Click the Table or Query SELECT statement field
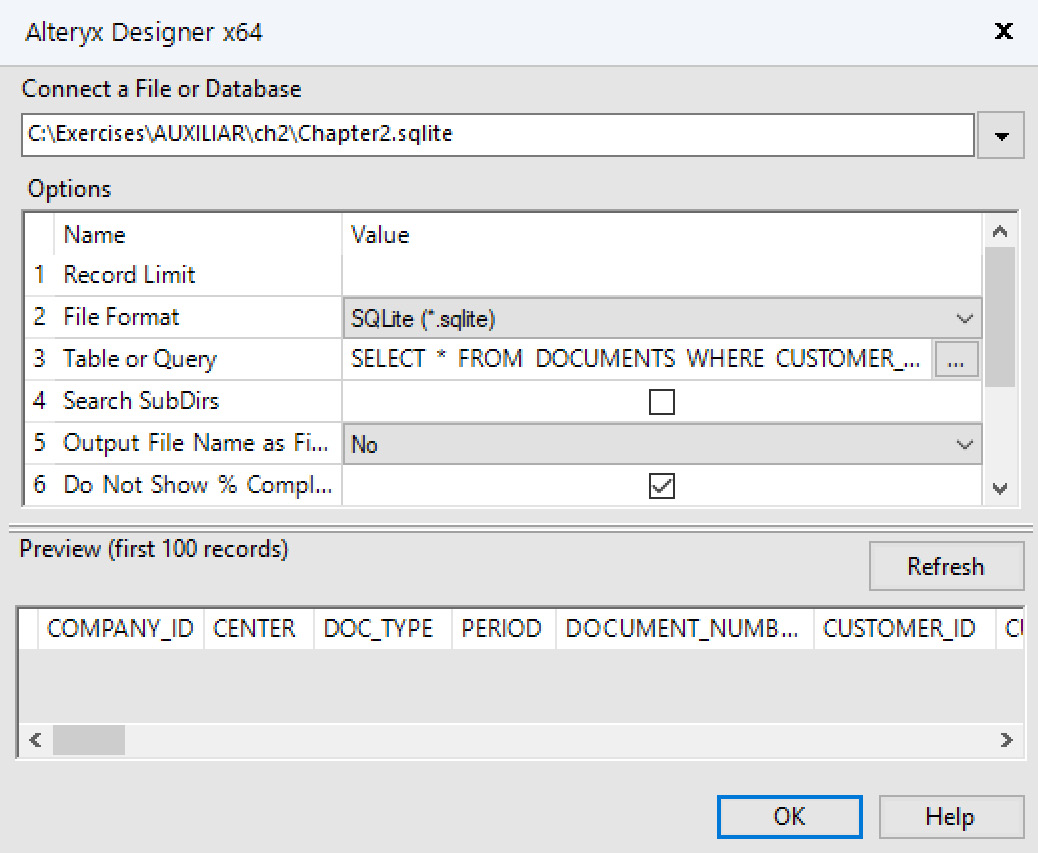The width and height of the screenshot is (1038, 853). point(637,359)
